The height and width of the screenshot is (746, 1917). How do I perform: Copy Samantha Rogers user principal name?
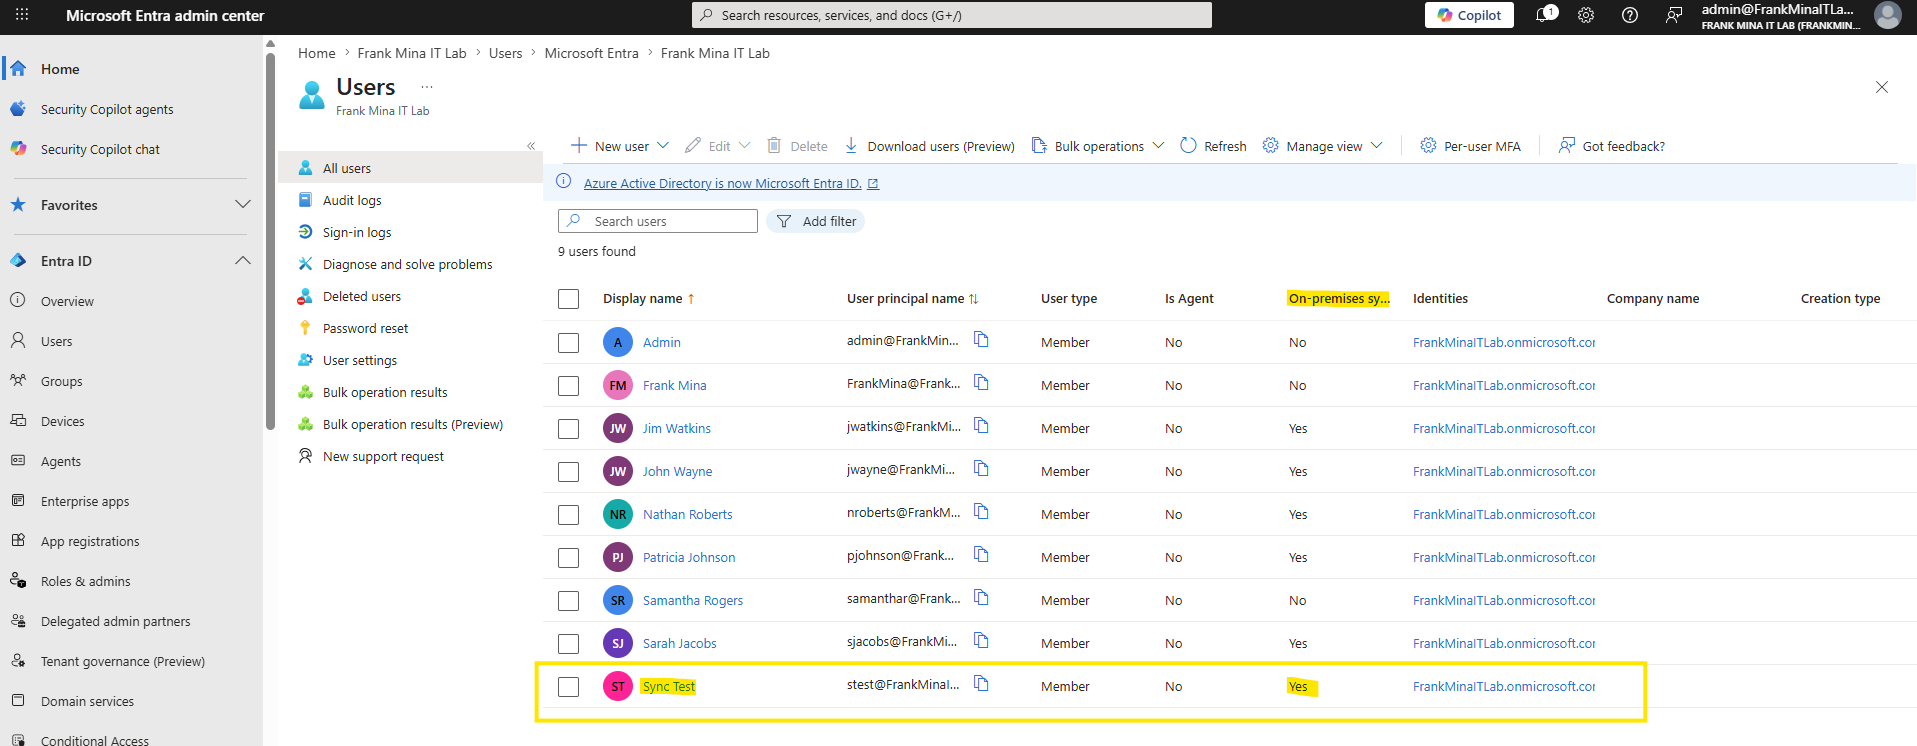(x=981, y=598)
